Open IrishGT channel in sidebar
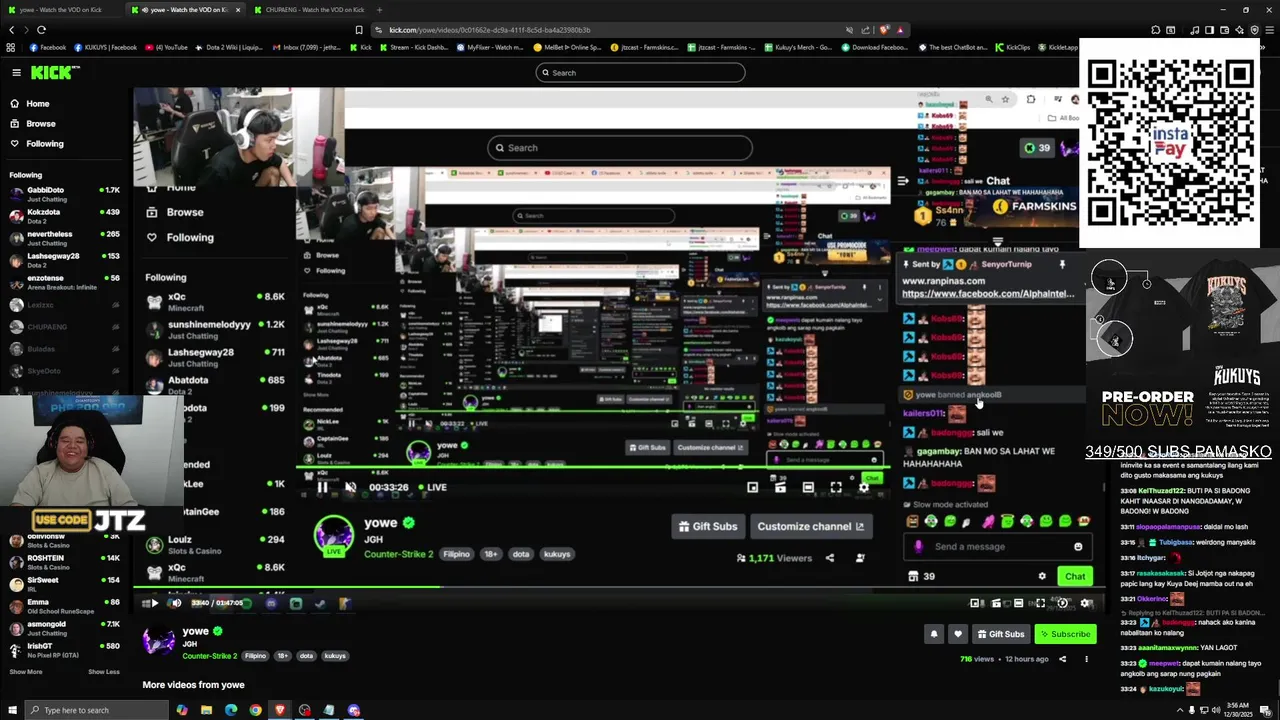The height and width of the screenshot is (720, 1280). tap(64, 650)
